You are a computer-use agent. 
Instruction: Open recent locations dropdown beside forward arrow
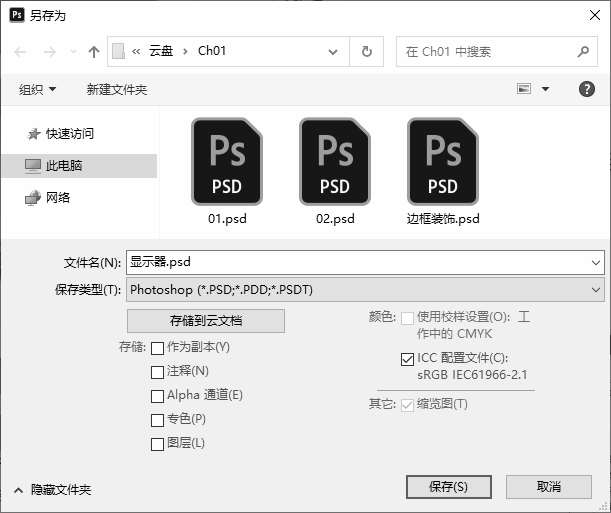(72, 52)
